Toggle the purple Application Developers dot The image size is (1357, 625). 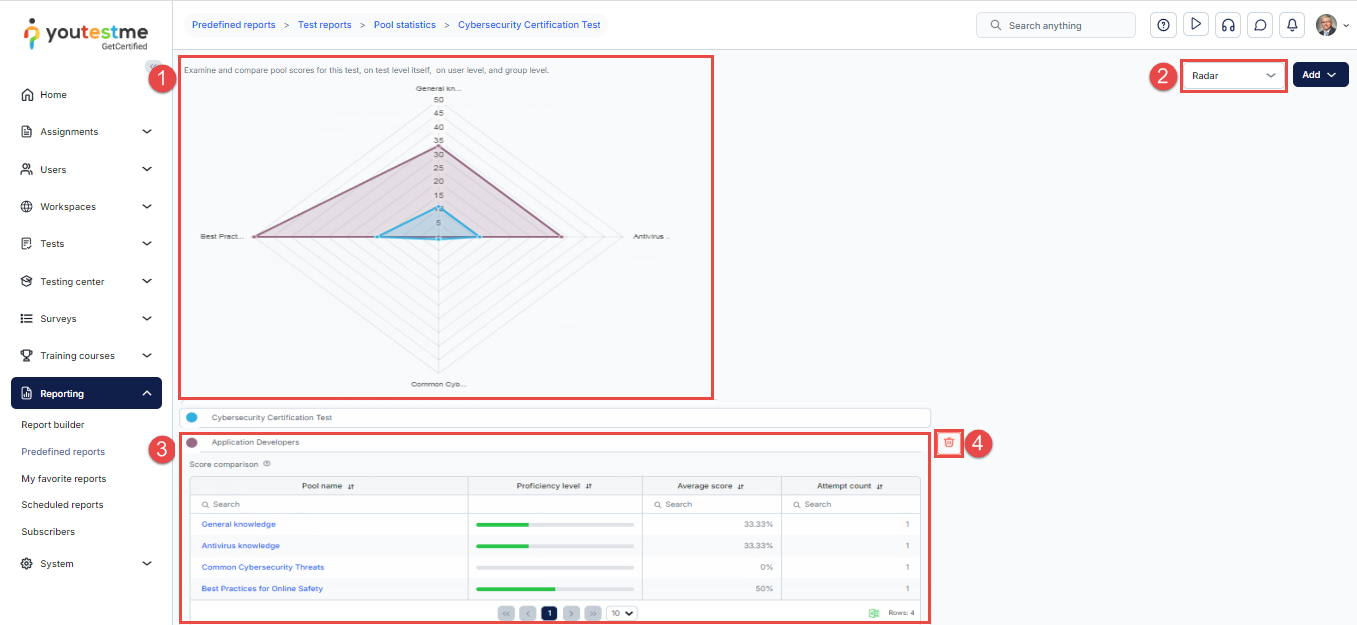pos(192,442)
